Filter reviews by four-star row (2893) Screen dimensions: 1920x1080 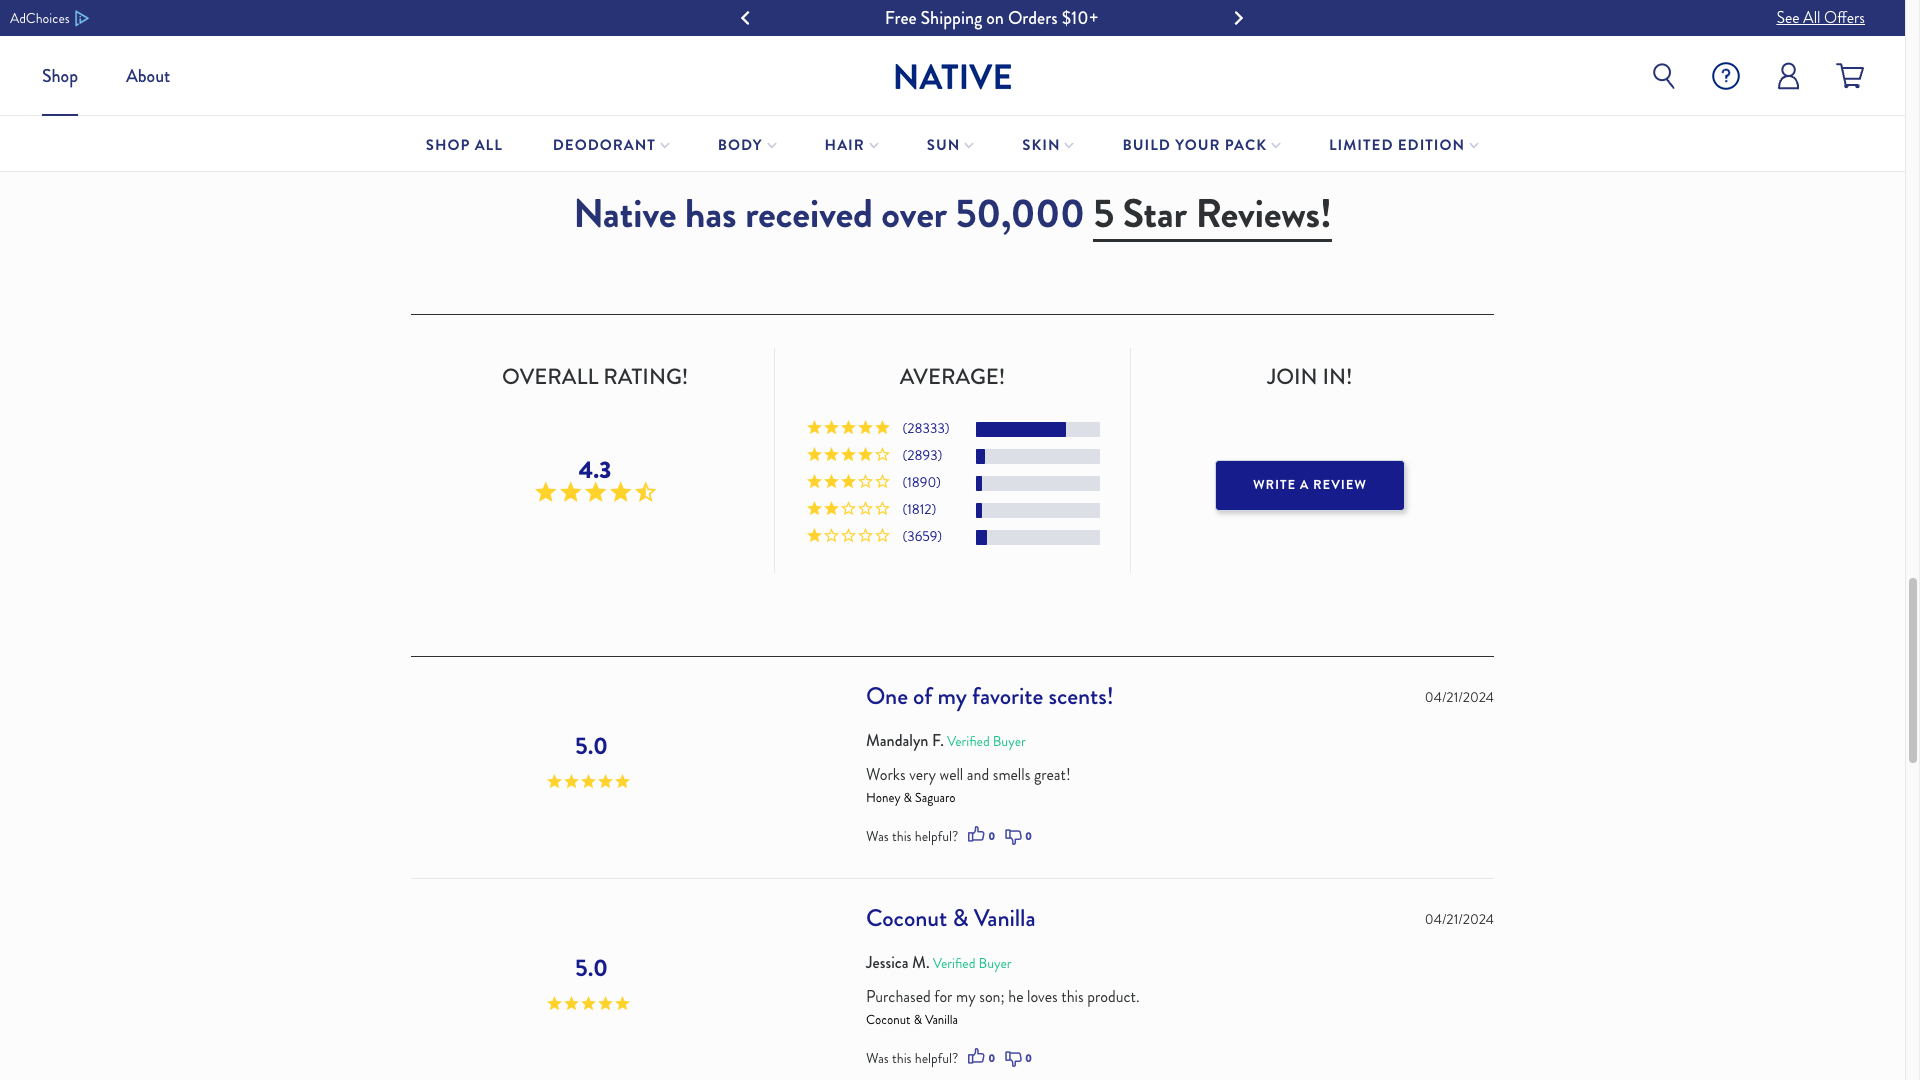953,455
